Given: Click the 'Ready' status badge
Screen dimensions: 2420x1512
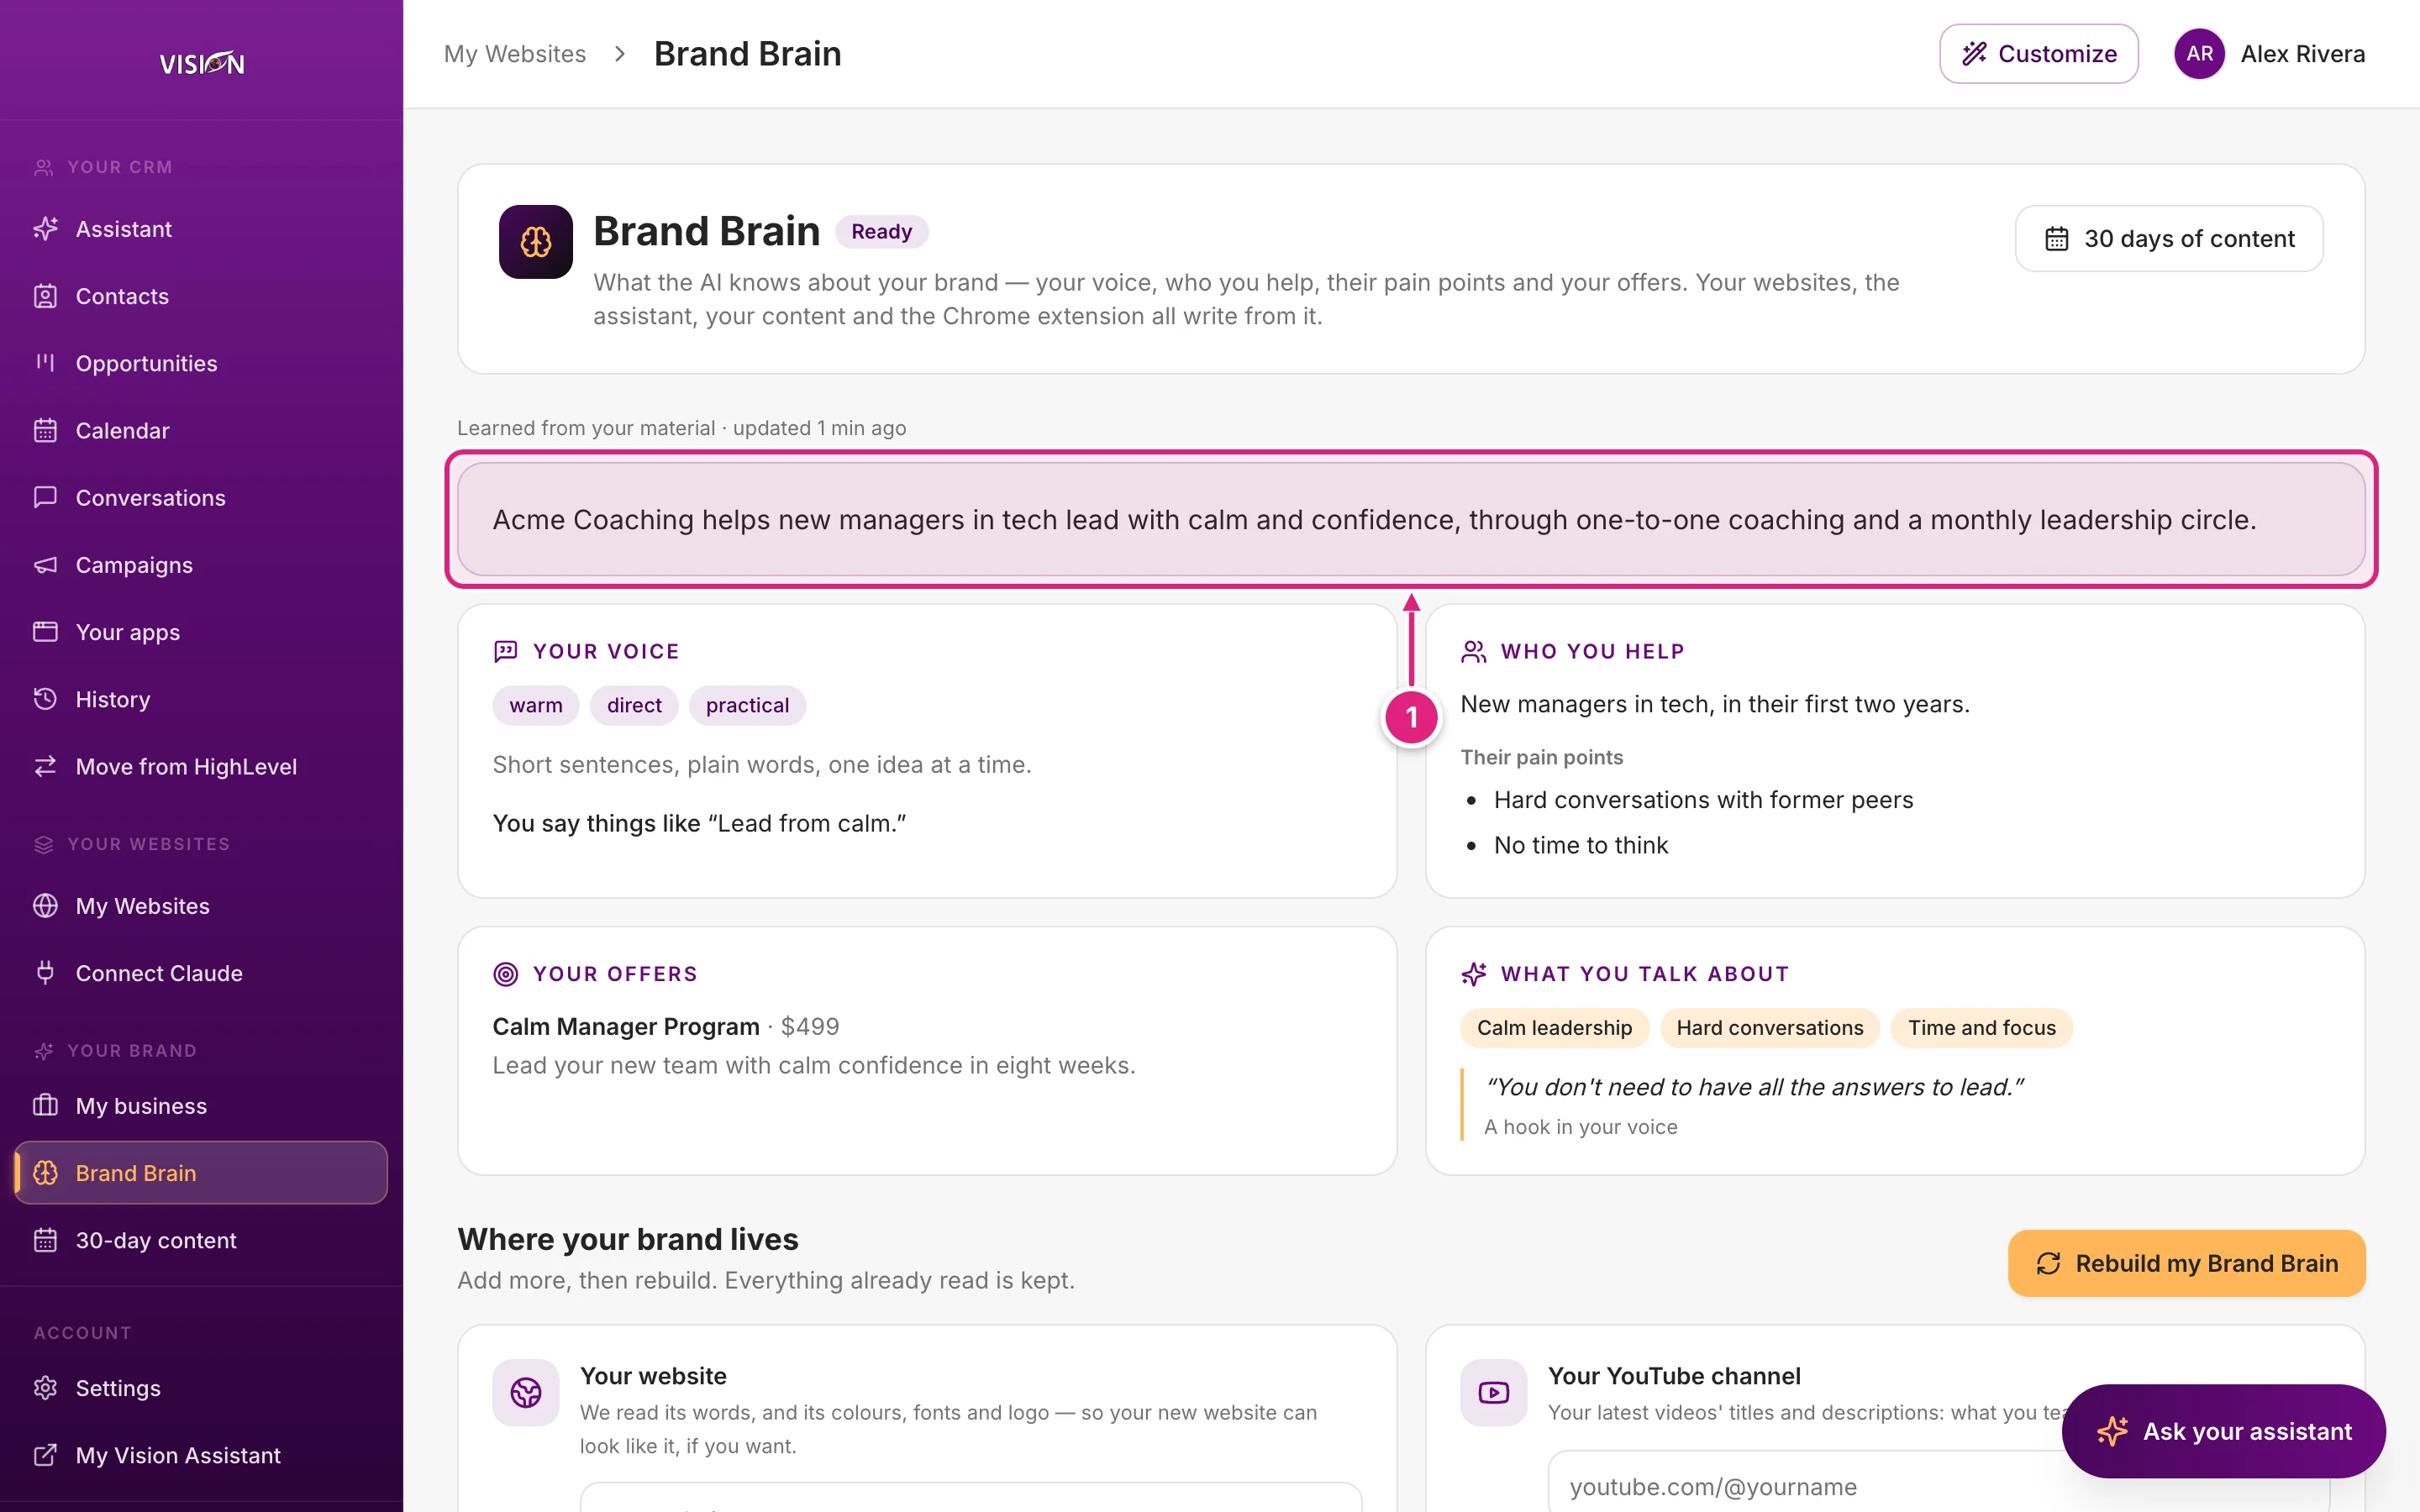Looking at the screenshot, I should pyautogui.click(x=882, y=231).
